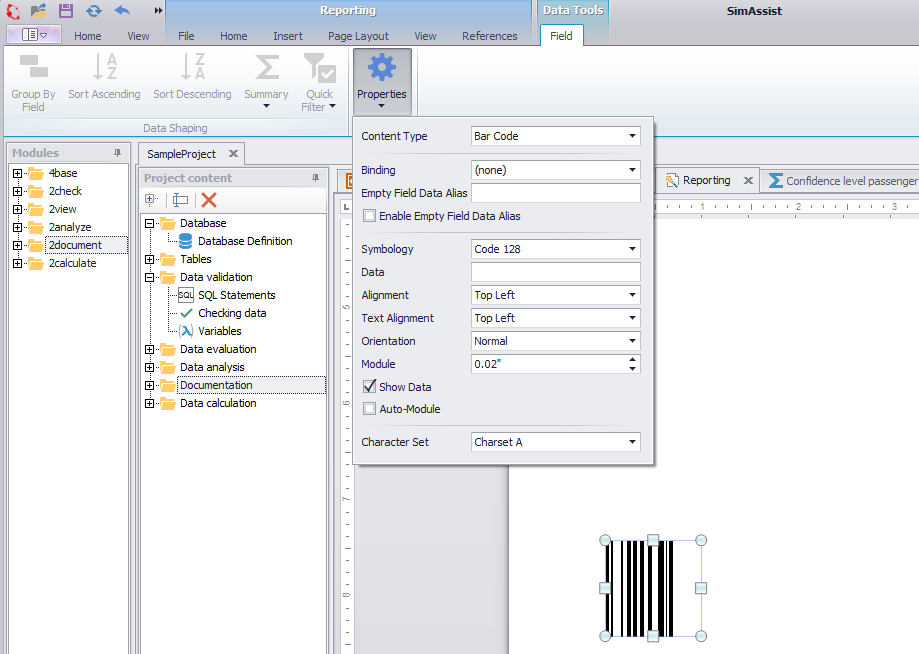The width and height of the screenshot is (919, 654).
Task: Save the project using the floppy disk icon
Action: 65,11
